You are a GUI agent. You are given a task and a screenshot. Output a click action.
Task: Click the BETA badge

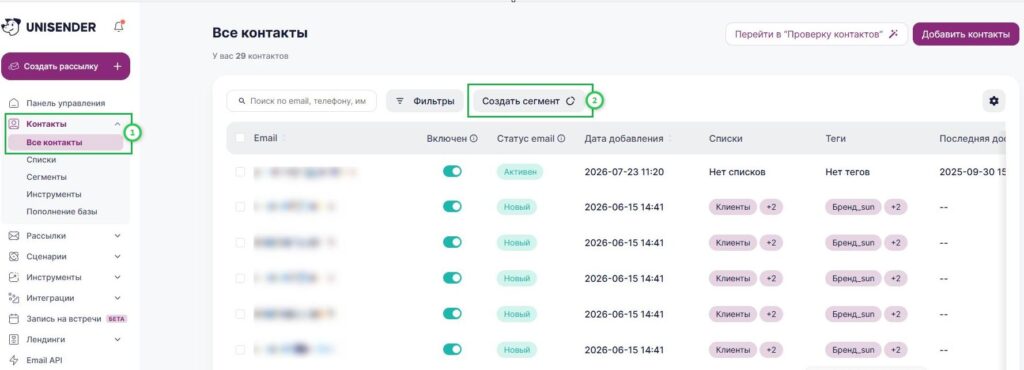coord(116,319)
